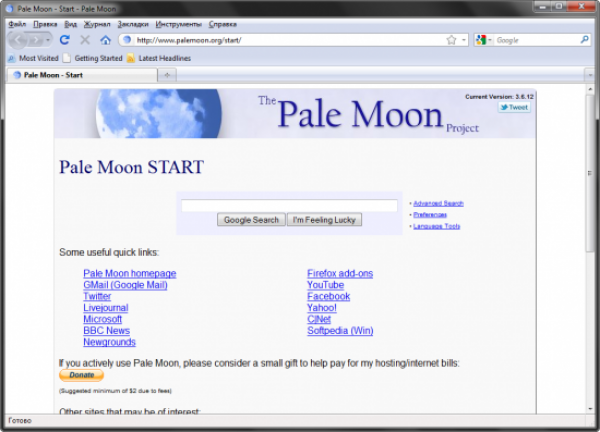The image size is (600, 432).
Task: Click the I'm Feeling Lucky button
Action: coord(324,220)
